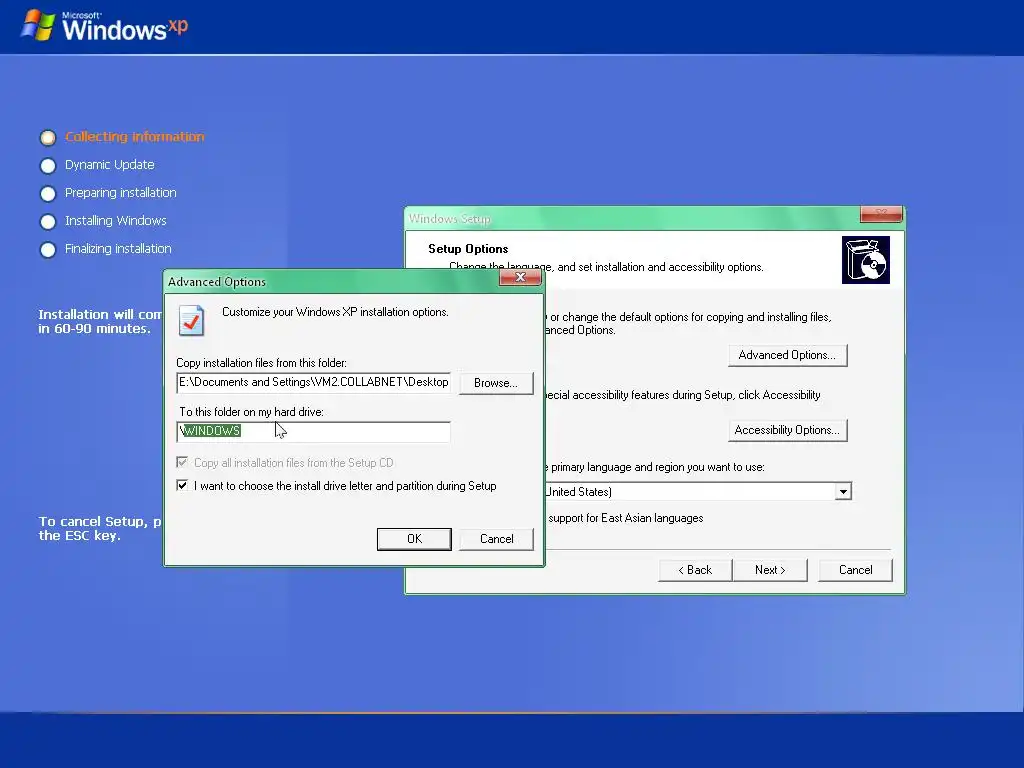Click the 'support for East Asian languages' text
The width and height of the screenshot is (1024, 768).
click(x=626, y=518)
